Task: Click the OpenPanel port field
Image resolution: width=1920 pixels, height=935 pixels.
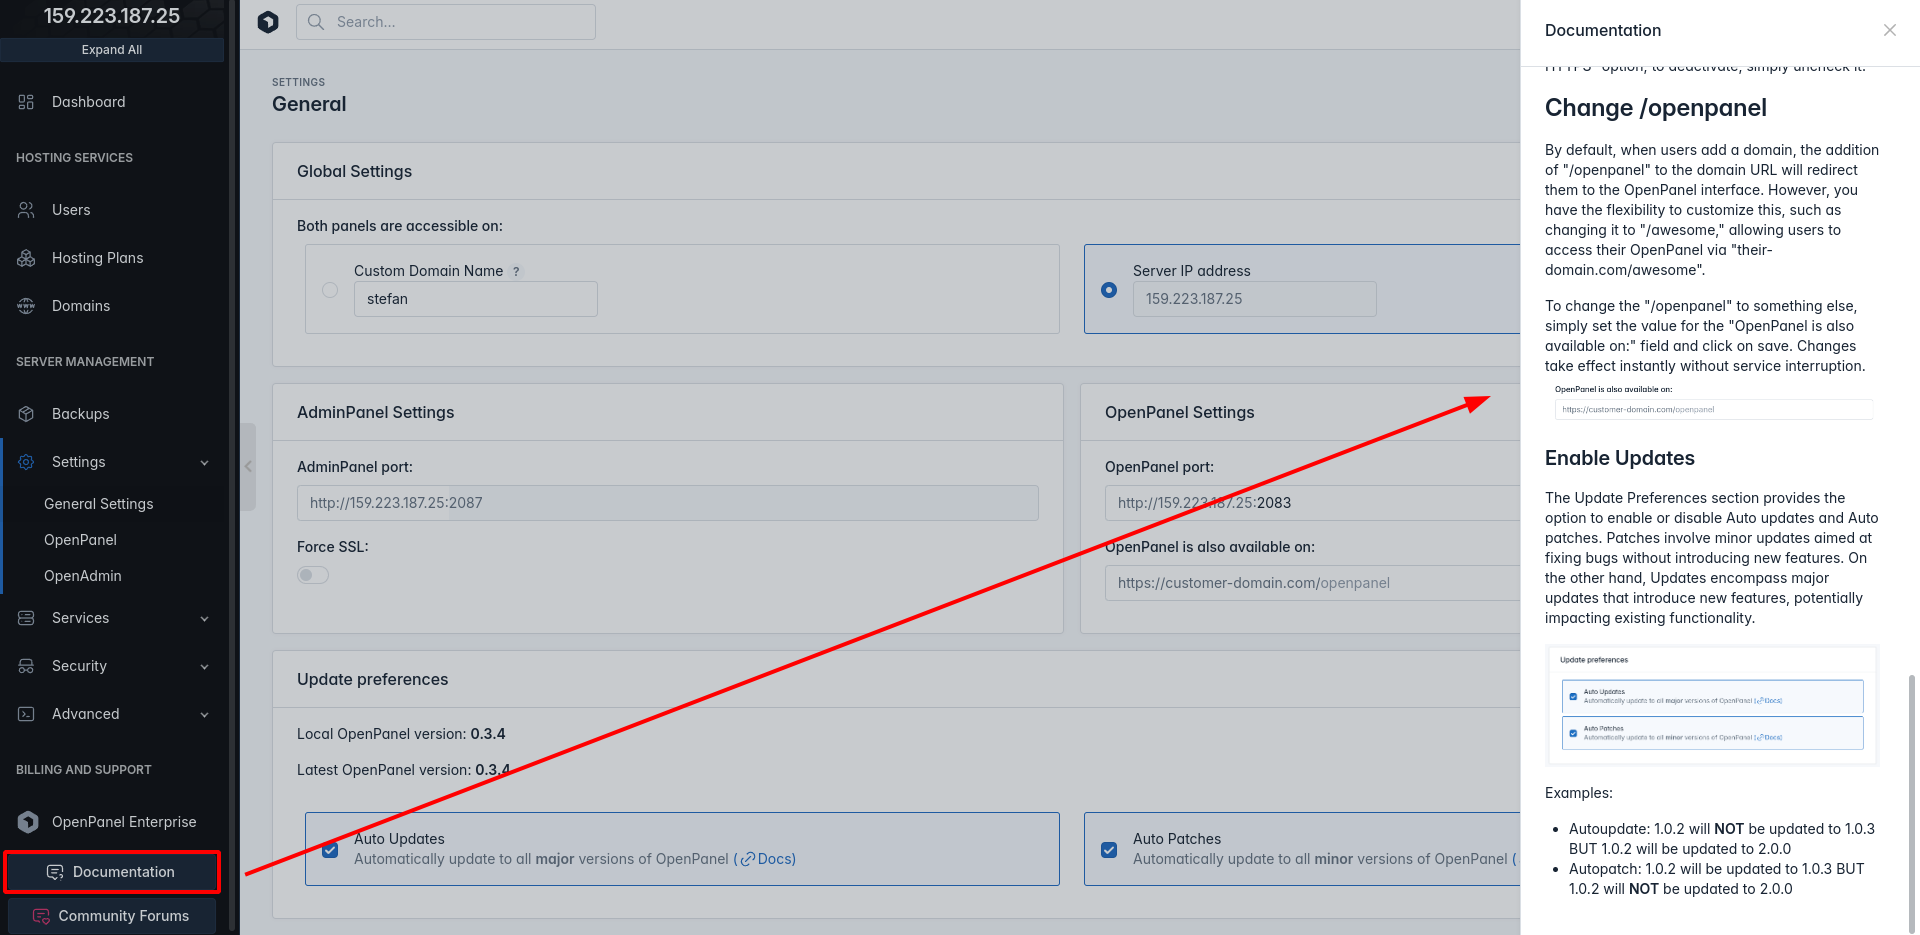Action: pos(1312,503)
